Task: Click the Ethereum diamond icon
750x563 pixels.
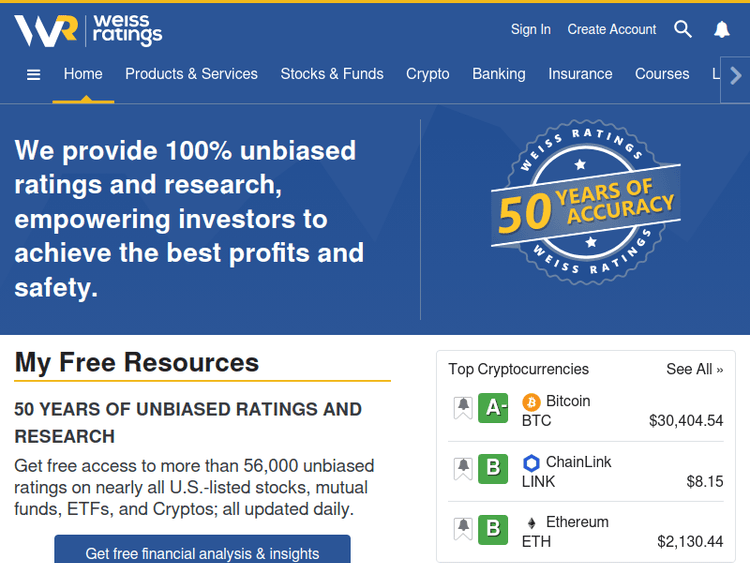Action: pos(531,523)
